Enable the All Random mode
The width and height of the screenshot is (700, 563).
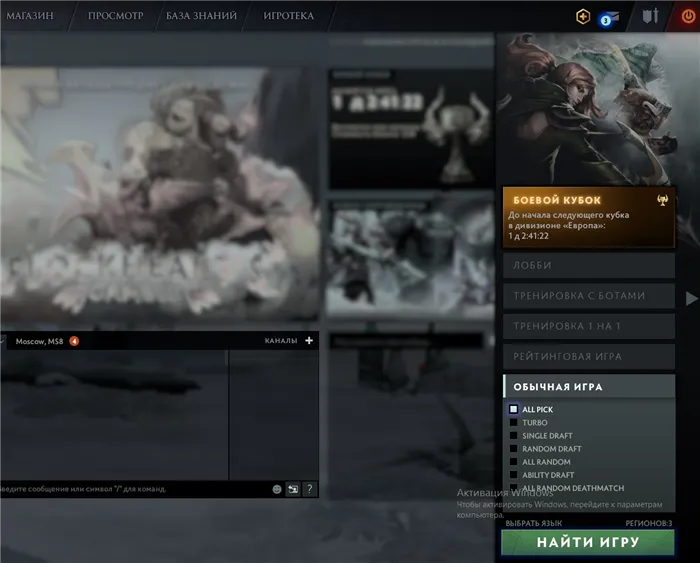coord(513,462)
